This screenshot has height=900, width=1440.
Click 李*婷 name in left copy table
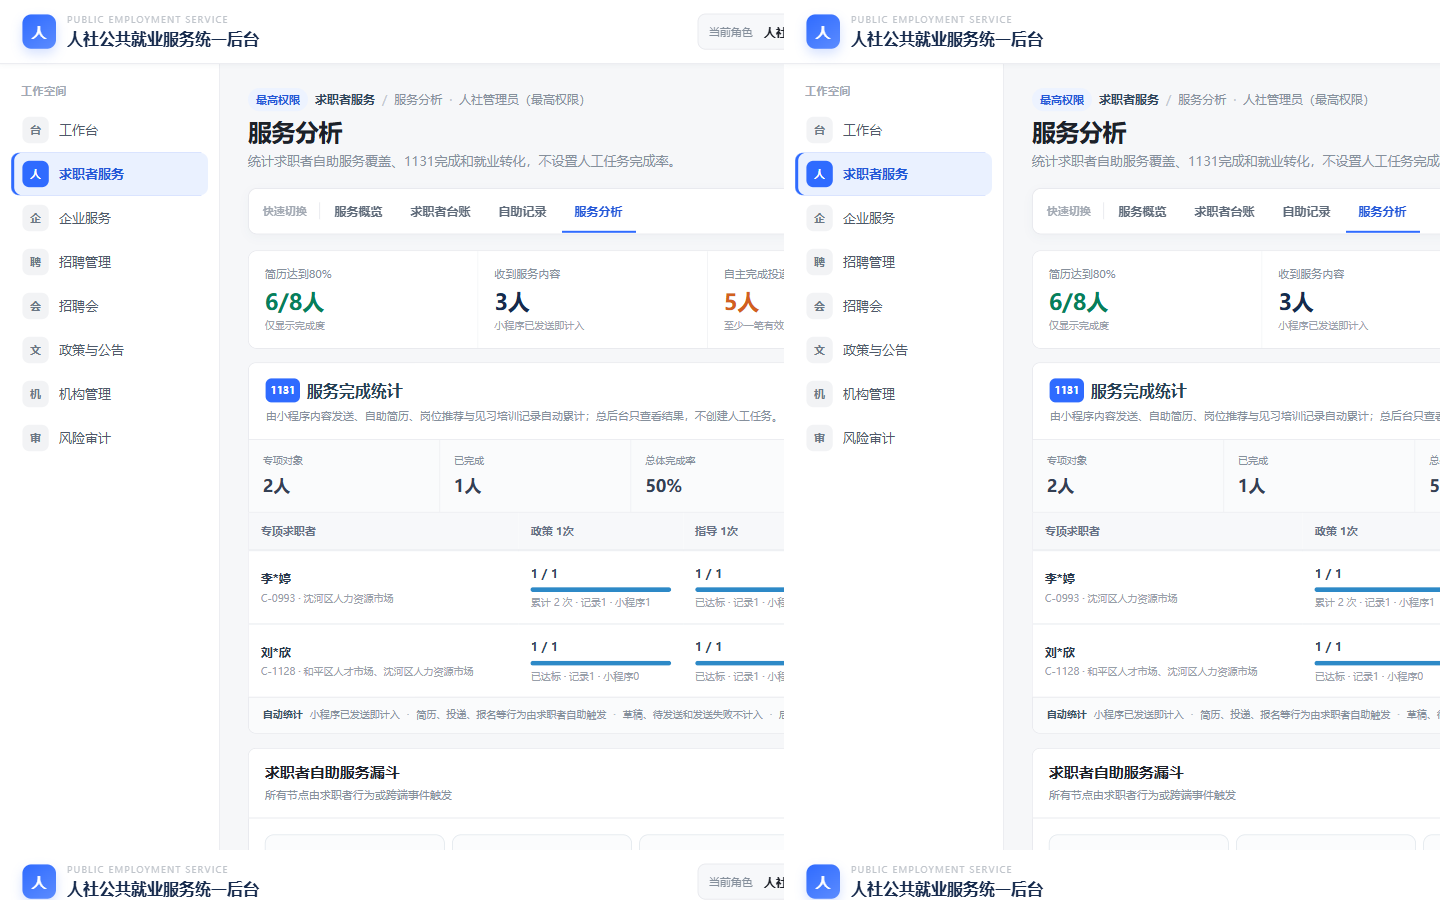tap(276, 579)
